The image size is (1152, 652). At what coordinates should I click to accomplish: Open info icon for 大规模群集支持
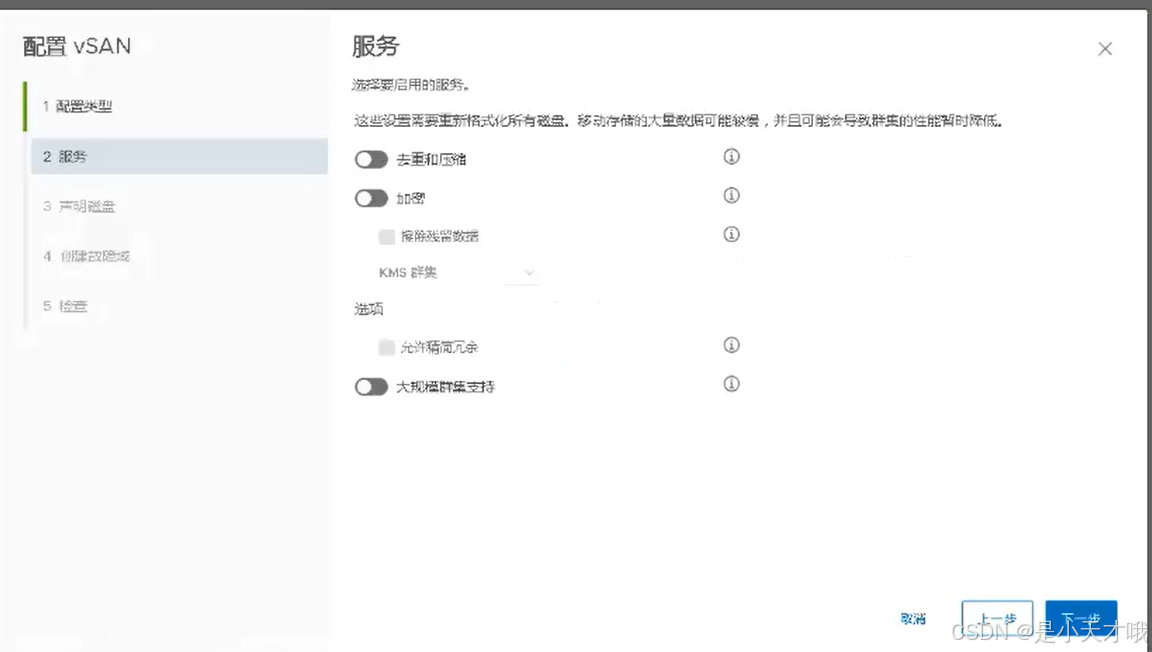click(731, 384)
